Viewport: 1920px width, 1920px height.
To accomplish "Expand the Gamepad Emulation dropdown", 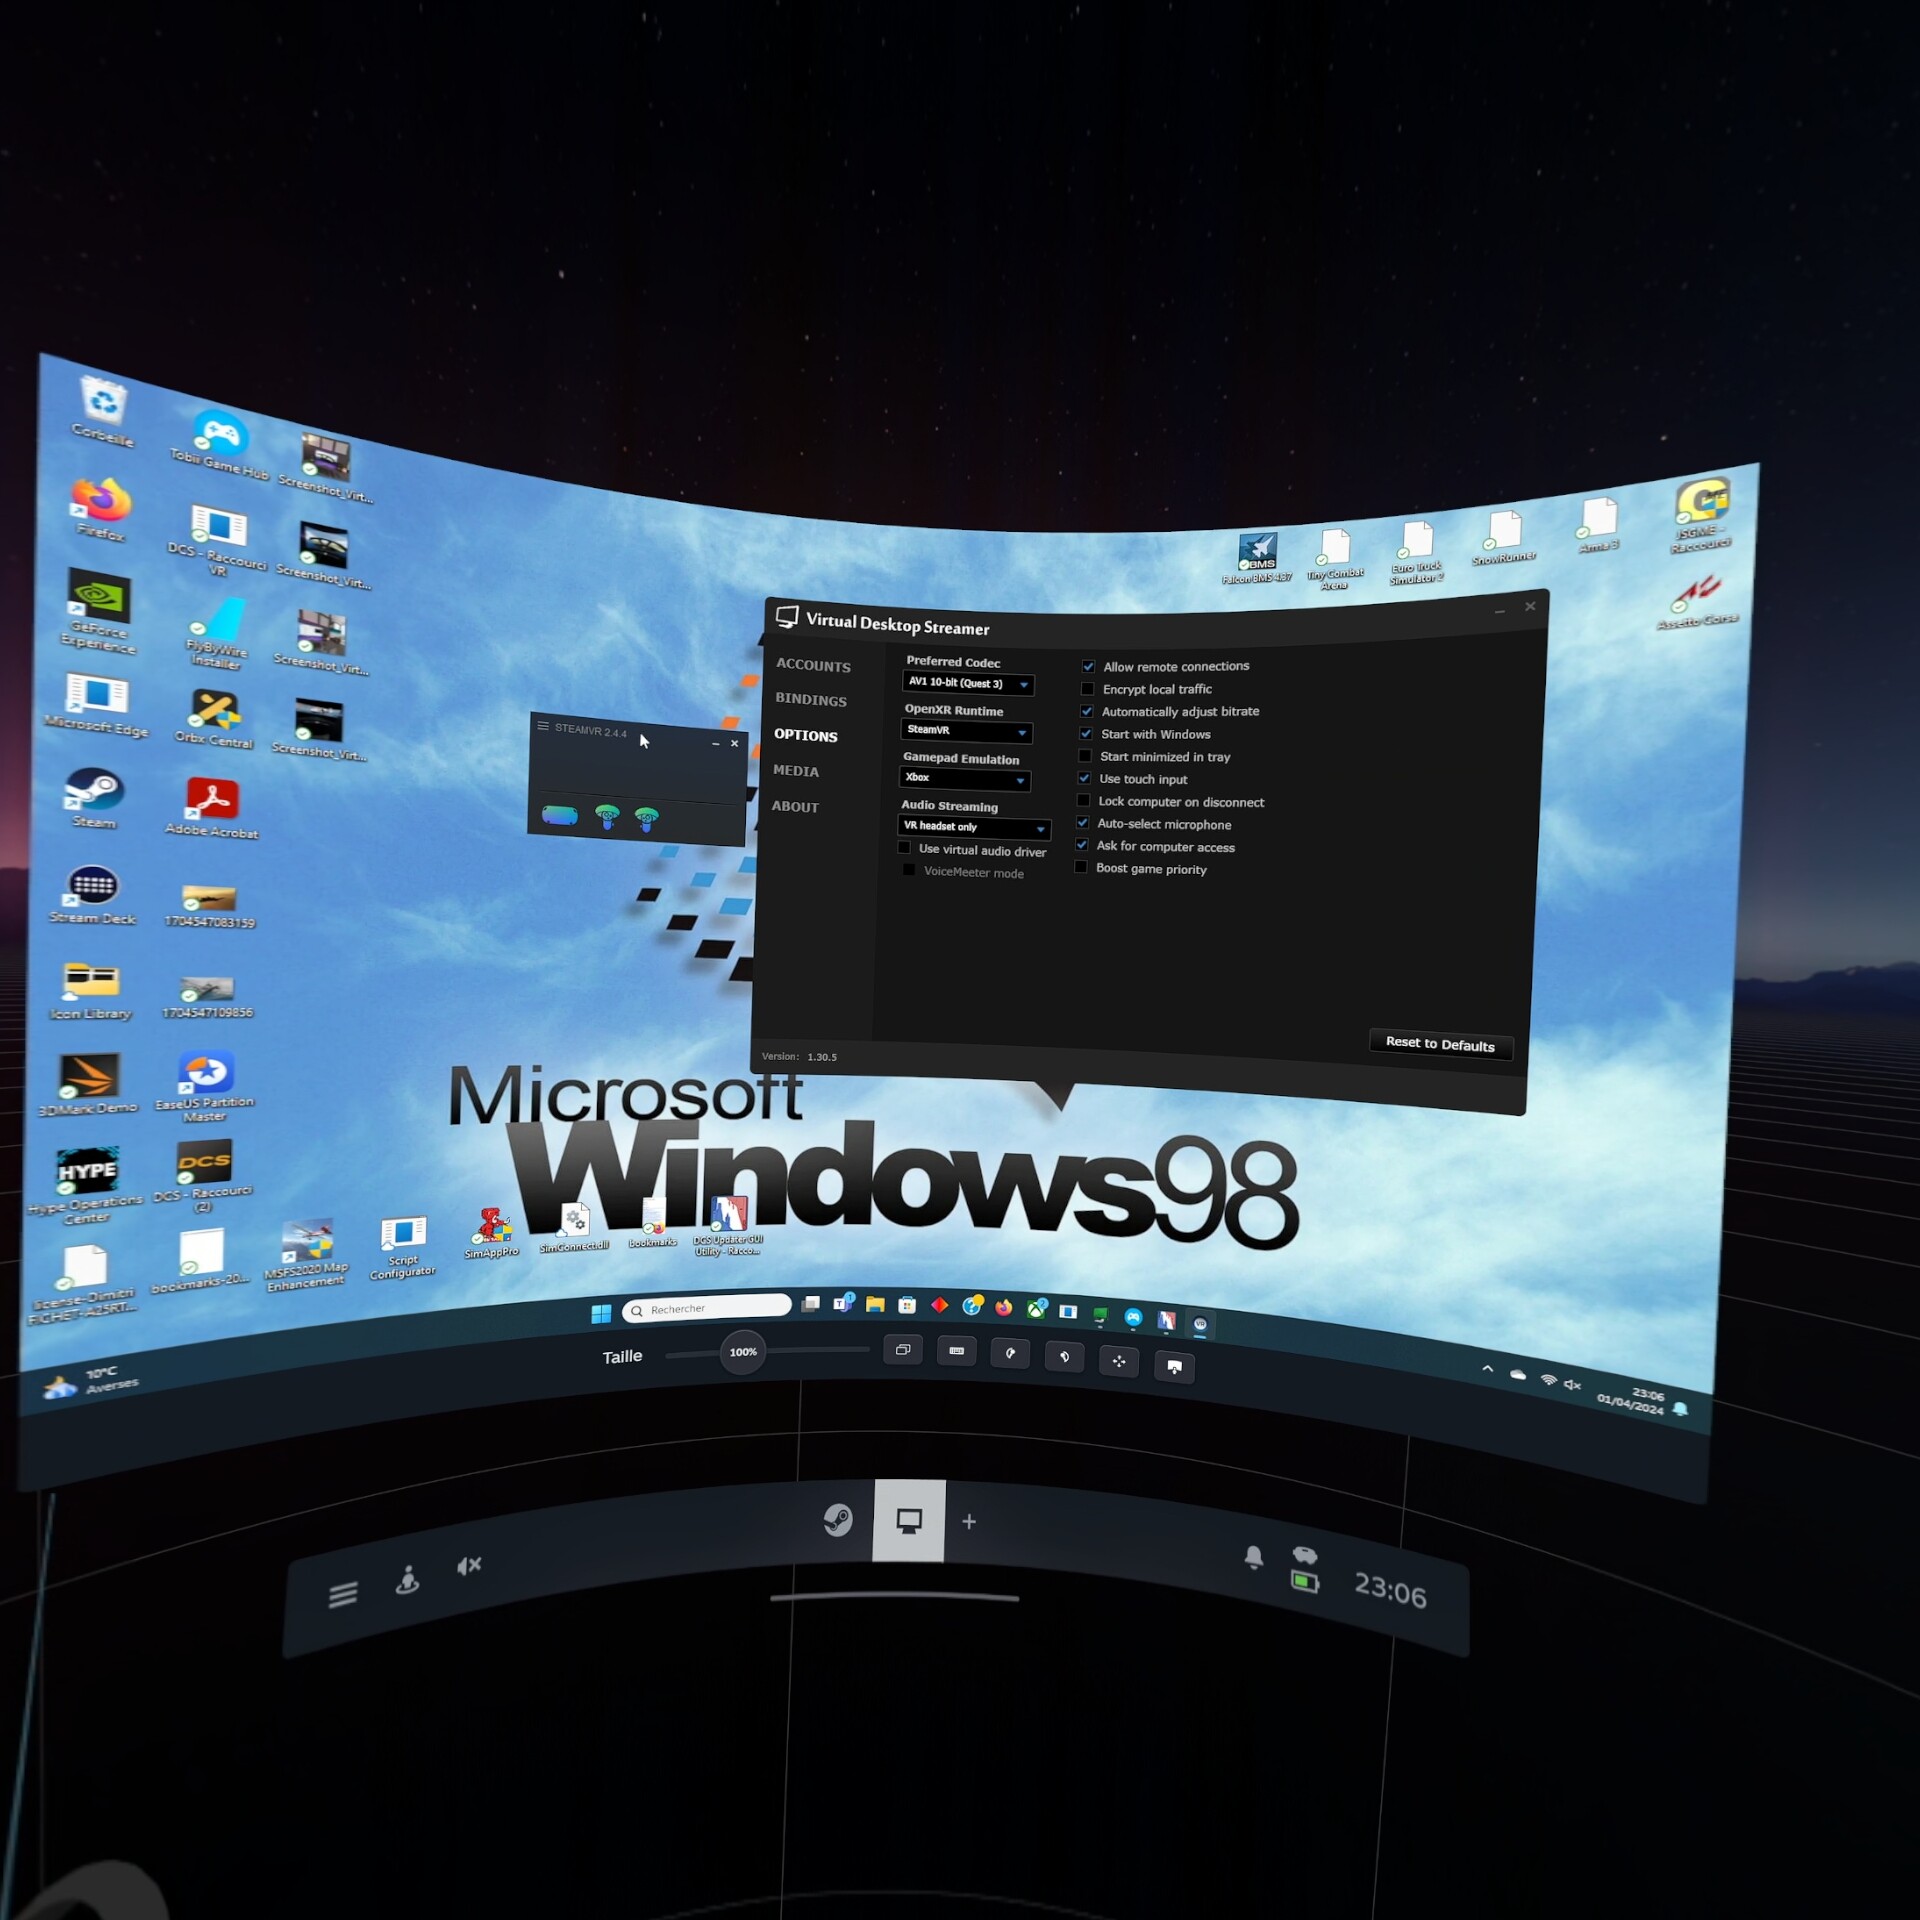I will tap(964, 779).
